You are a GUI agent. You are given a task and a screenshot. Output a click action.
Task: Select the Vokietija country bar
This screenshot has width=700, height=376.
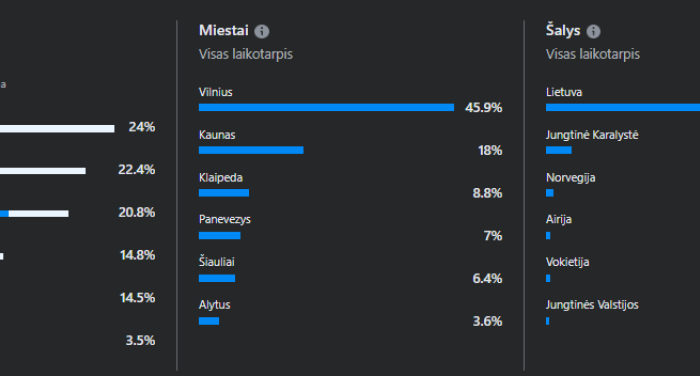click(x=548, y=278)
